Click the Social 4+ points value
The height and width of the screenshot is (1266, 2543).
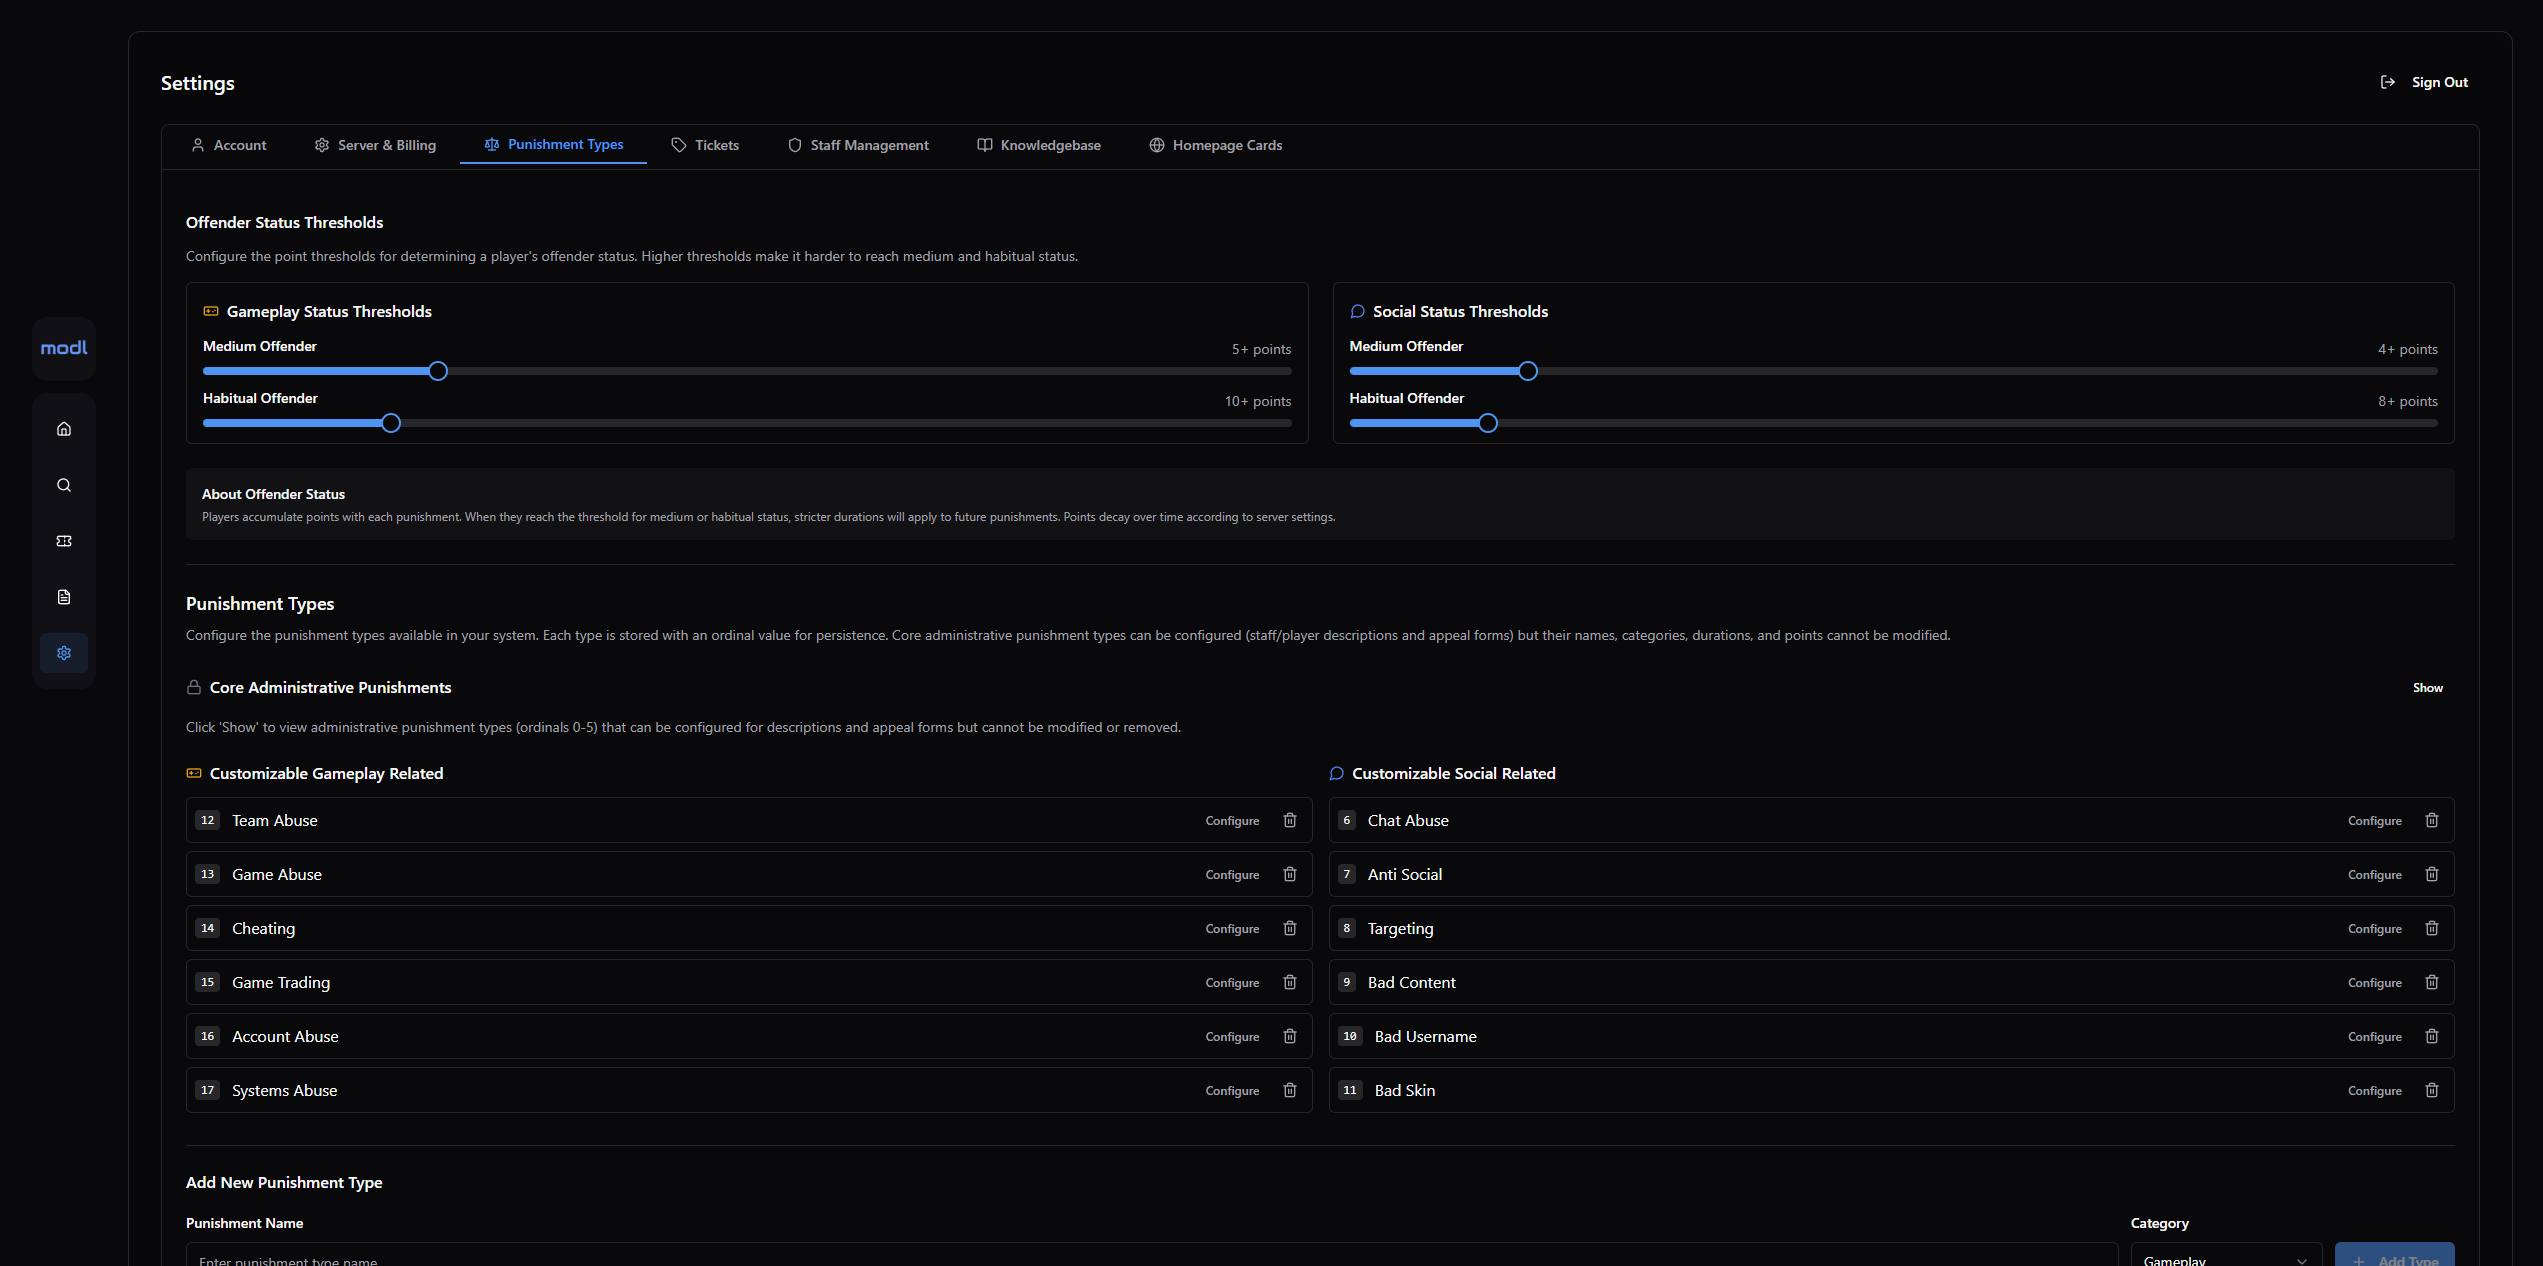click(2408, 349)
